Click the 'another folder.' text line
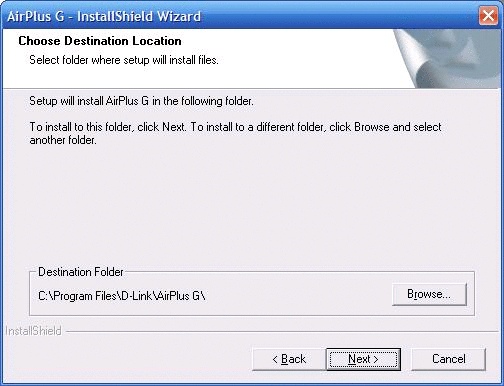 click(x=63, y=140)
